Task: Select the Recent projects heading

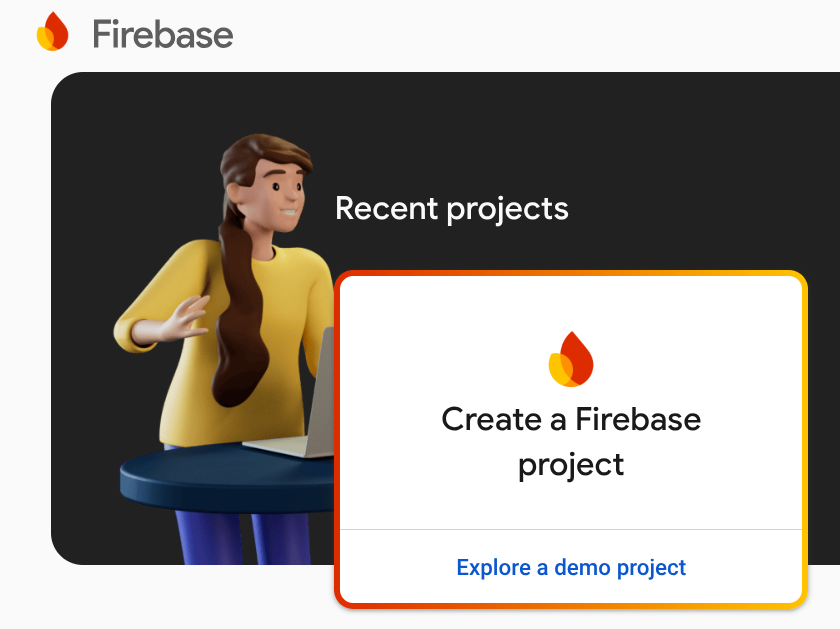Action: pos(452,208)
